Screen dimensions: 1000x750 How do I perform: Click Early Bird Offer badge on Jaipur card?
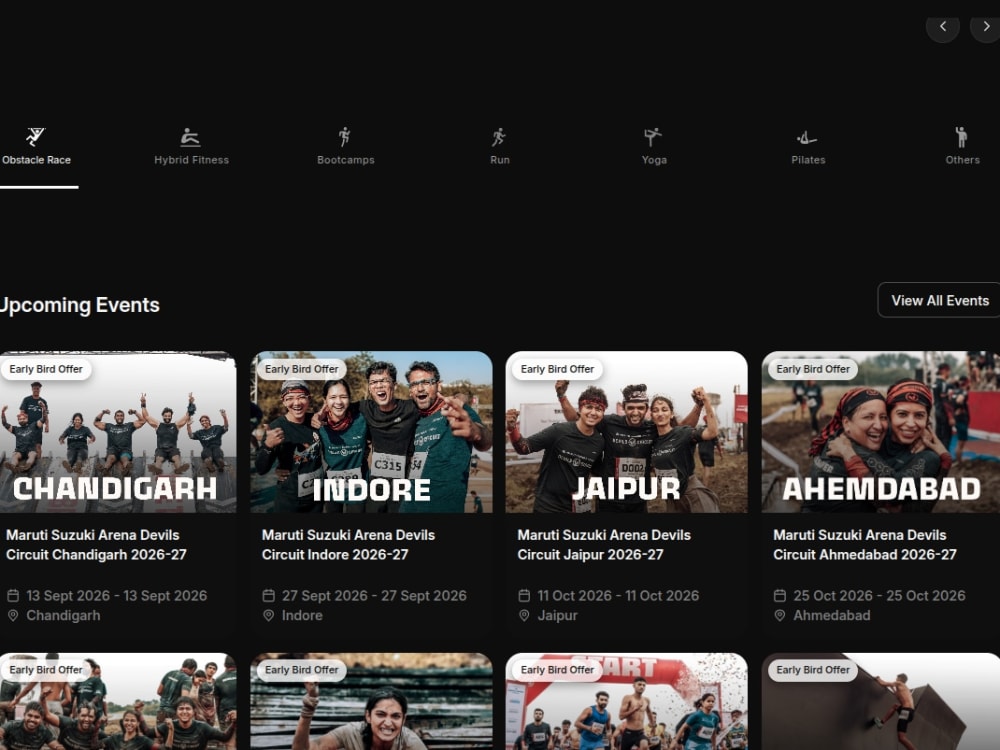[557, 369]
